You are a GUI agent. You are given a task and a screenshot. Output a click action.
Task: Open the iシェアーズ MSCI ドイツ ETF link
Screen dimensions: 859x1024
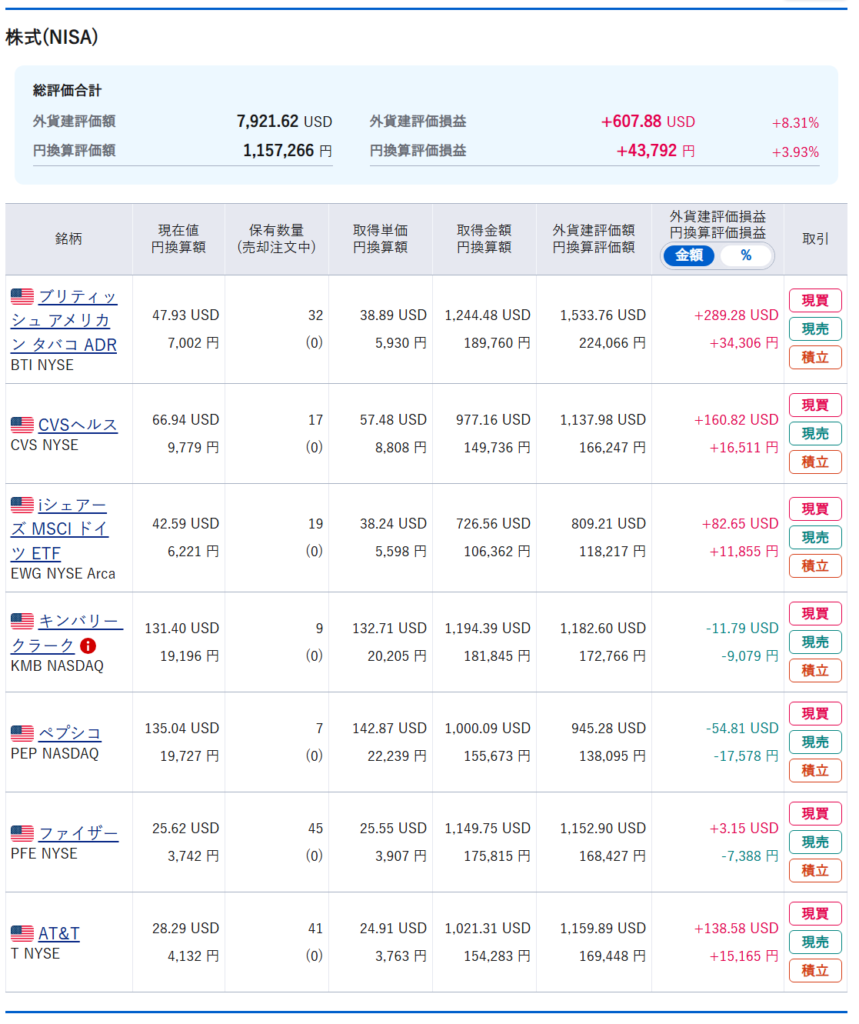click(59, 529)
